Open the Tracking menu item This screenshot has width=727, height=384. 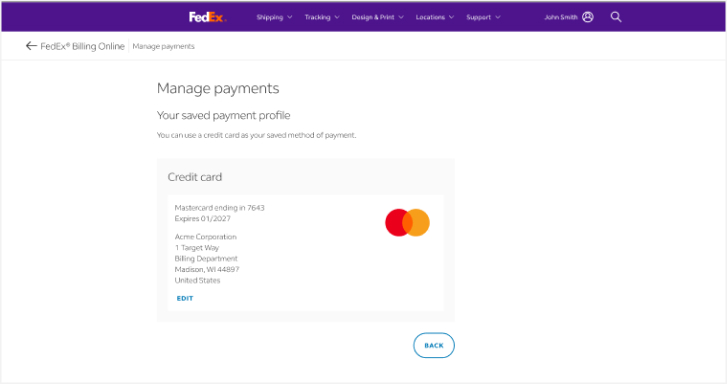tap(318, 17)
